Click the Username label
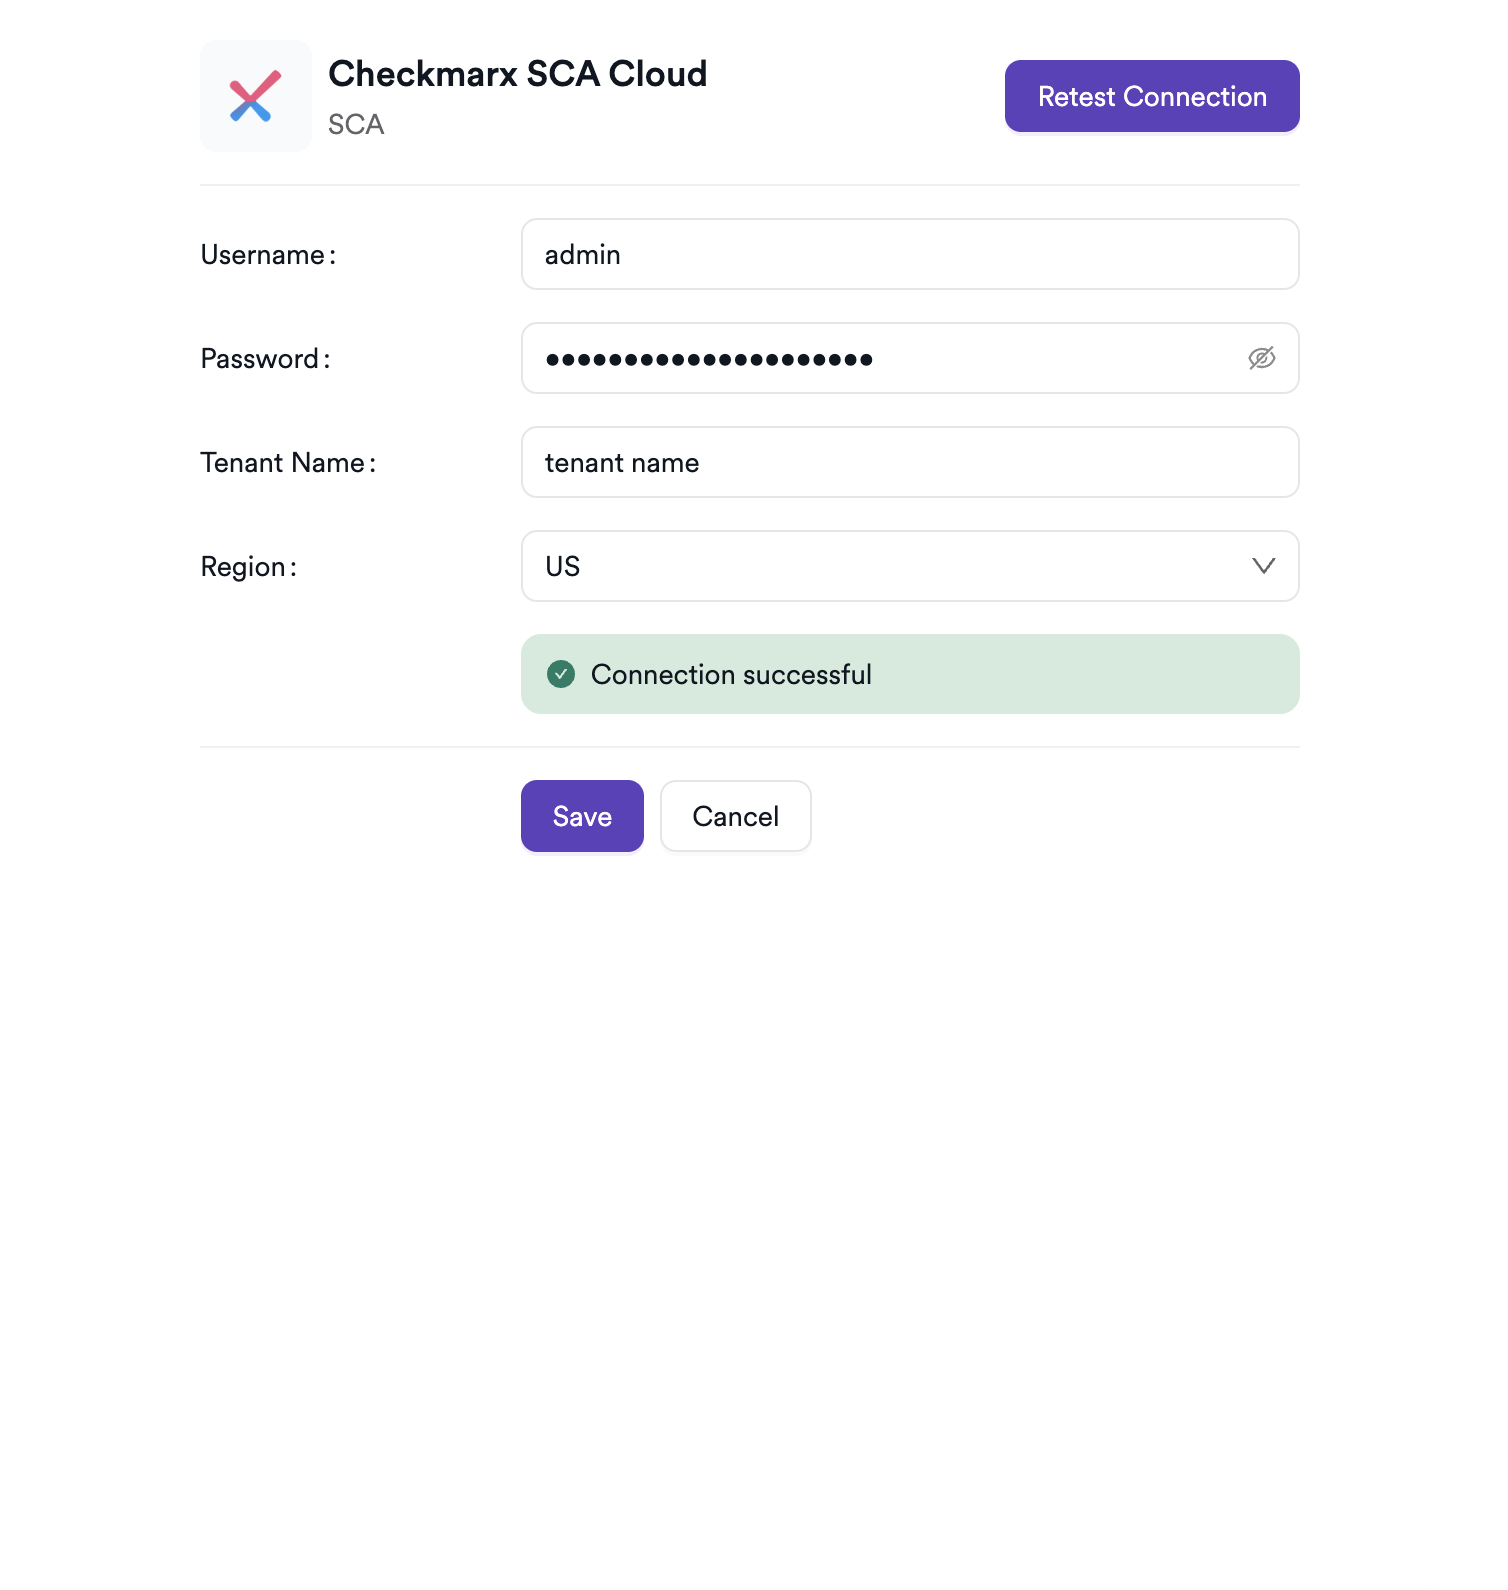1508x1590 pixels. (x=268, y=255)
